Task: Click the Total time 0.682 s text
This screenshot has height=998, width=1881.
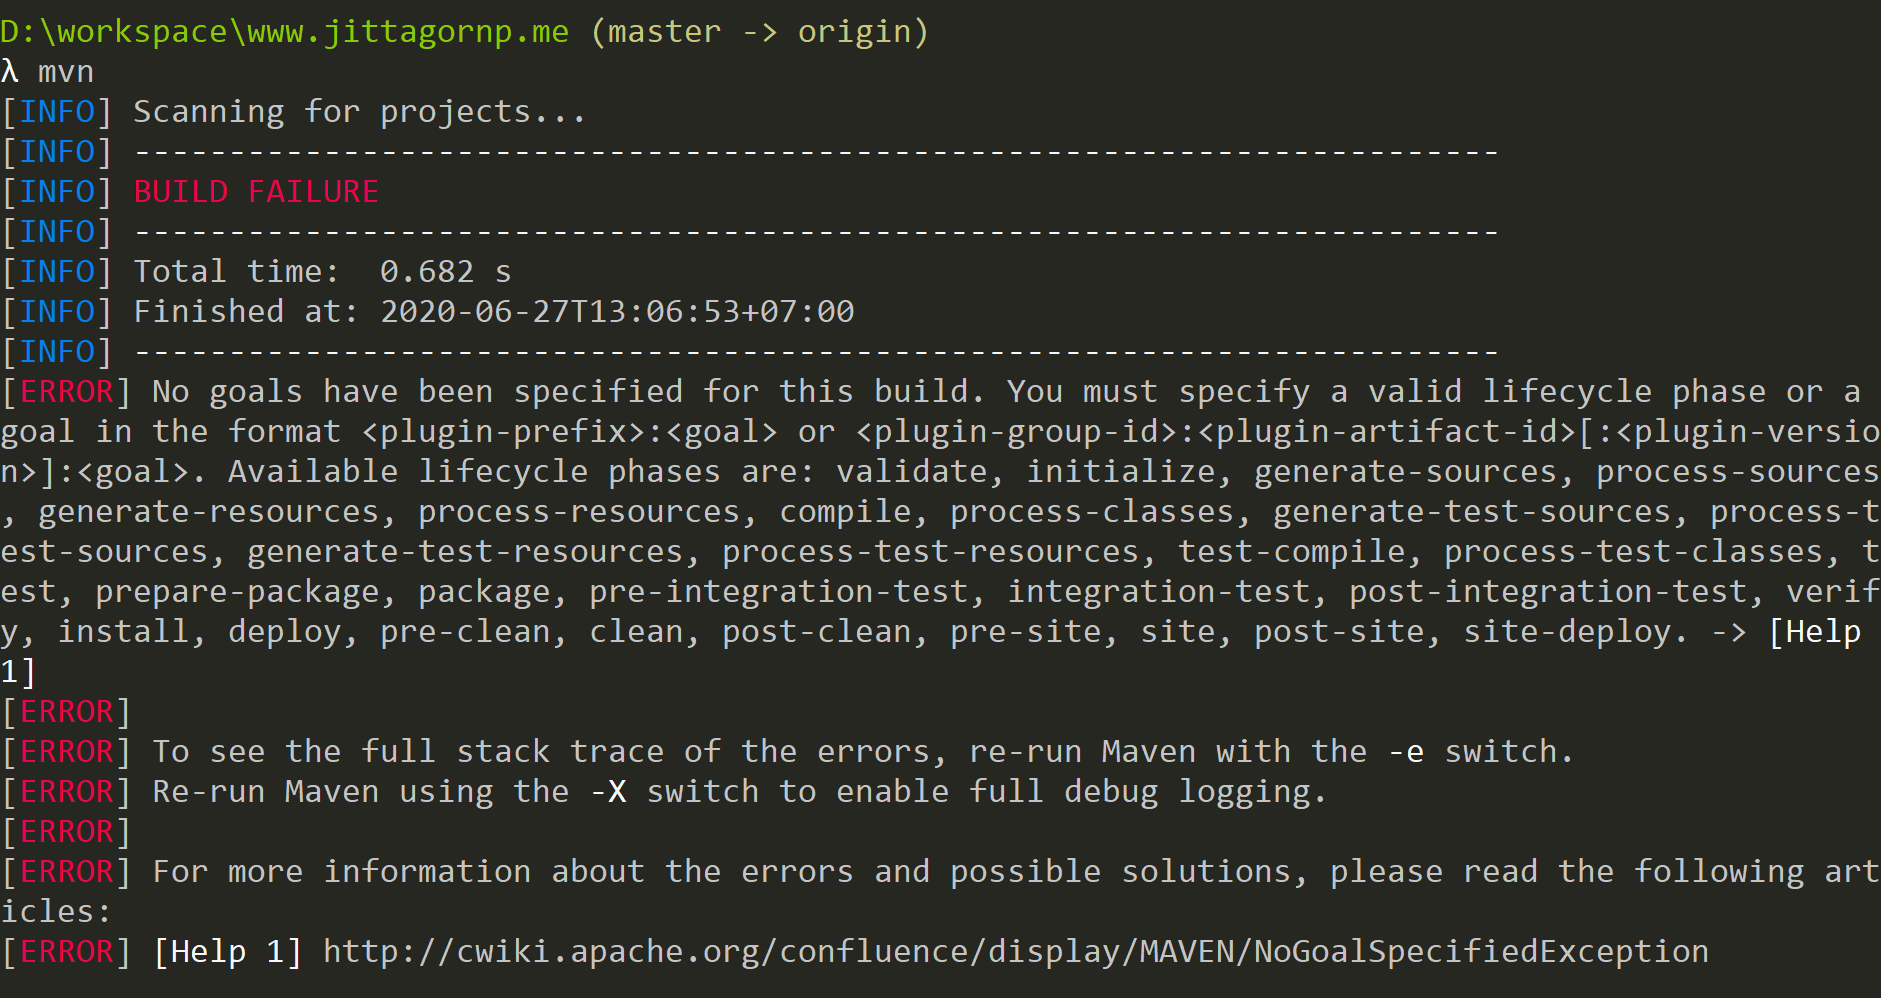Action: pos(323,271)
